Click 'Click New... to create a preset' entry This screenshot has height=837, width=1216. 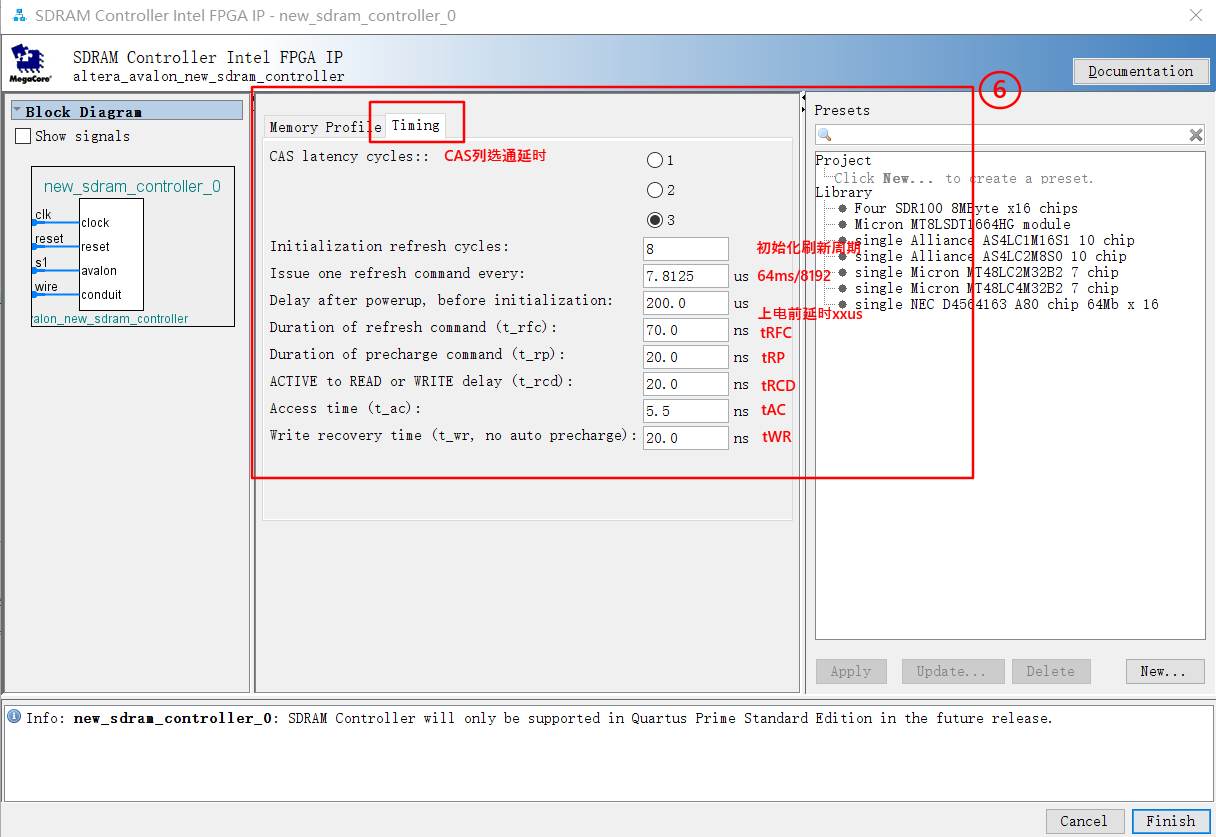[964, 178]
